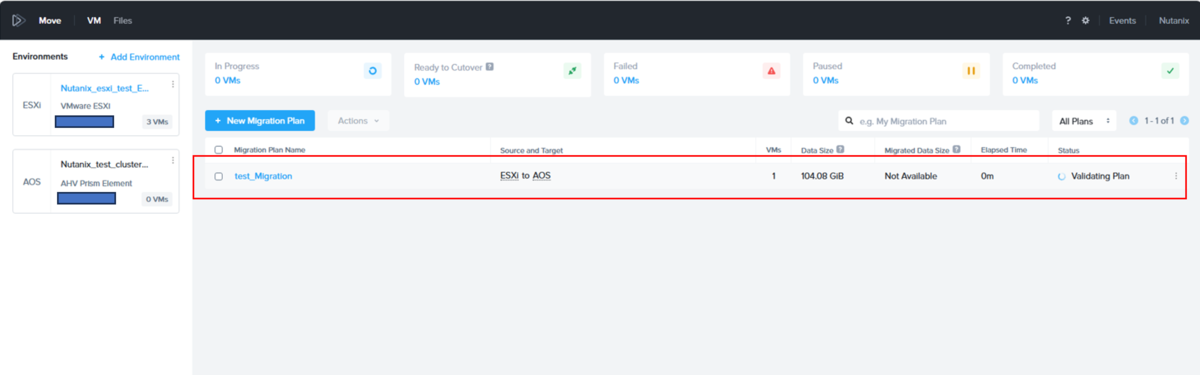Click AOS target in test_Migration row
Viewport: 1200px width, 375px height.
tap(541, 176)
